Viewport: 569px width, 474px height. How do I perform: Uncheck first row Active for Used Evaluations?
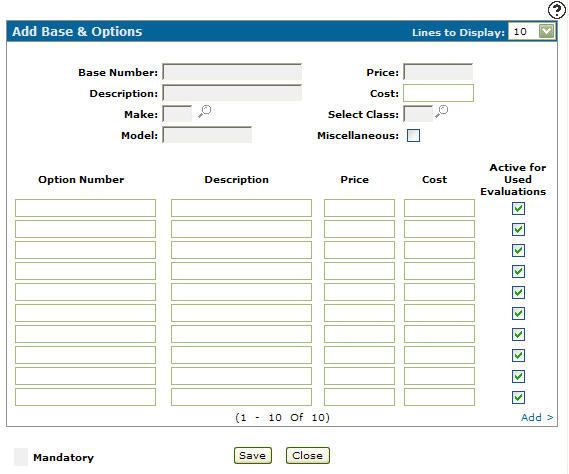click(518, 208)
